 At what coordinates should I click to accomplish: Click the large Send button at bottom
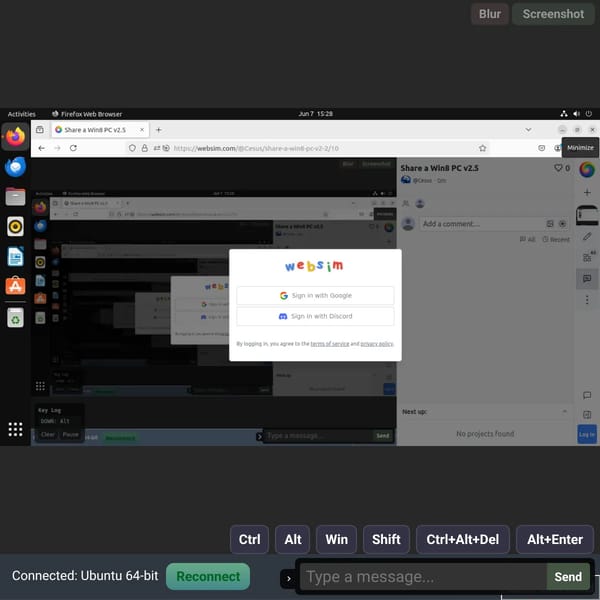point(568,576)
